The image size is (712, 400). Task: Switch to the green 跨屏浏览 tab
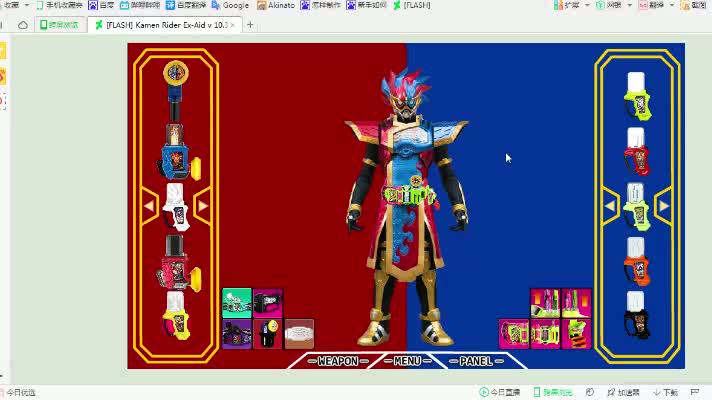coord(59,25)
